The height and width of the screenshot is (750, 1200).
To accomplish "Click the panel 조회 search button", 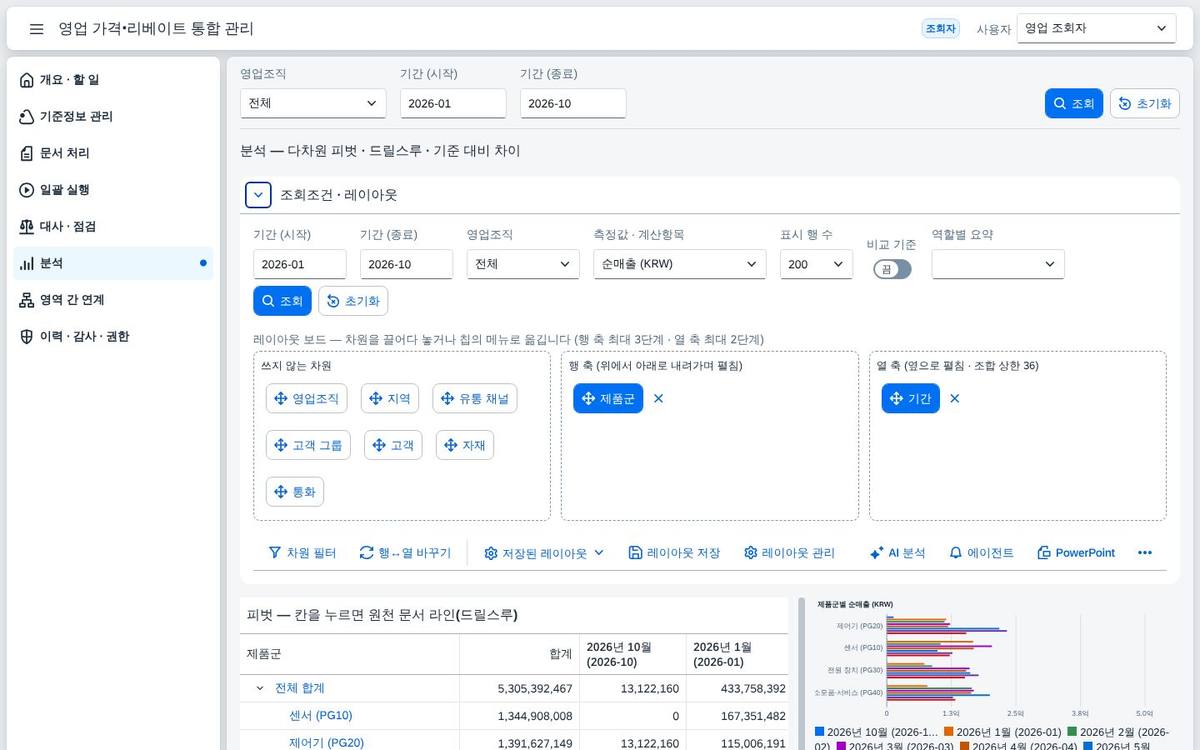I will (282, 301).
